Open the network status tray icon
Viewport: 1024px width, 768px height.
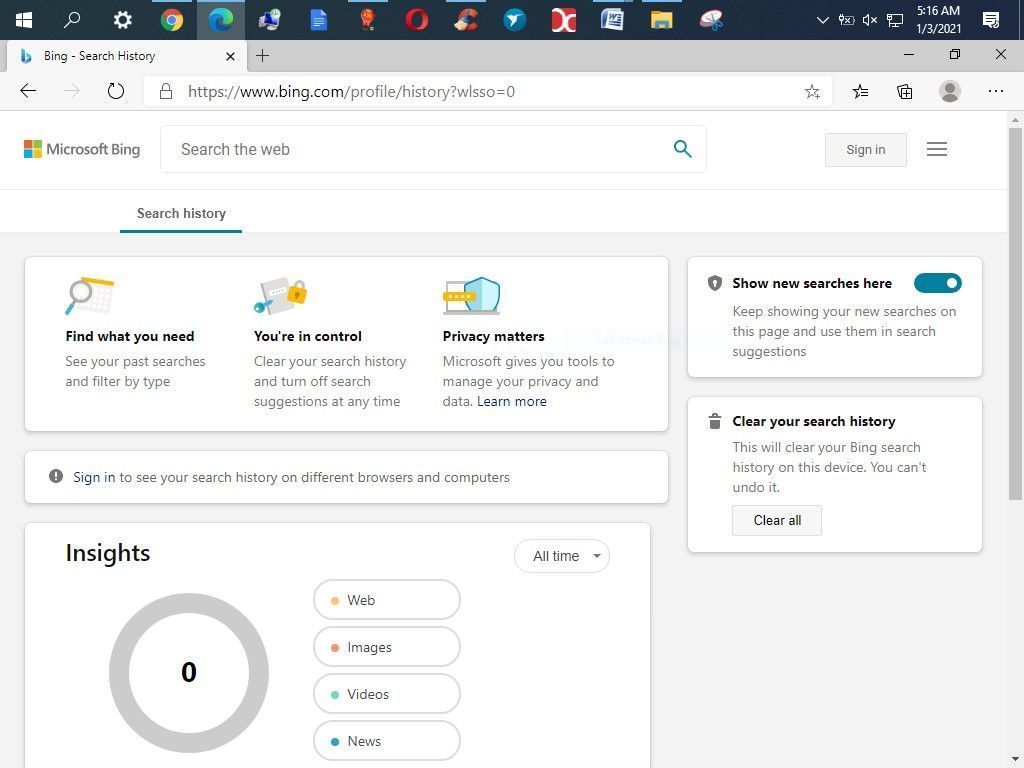click(x=895, y=20)
